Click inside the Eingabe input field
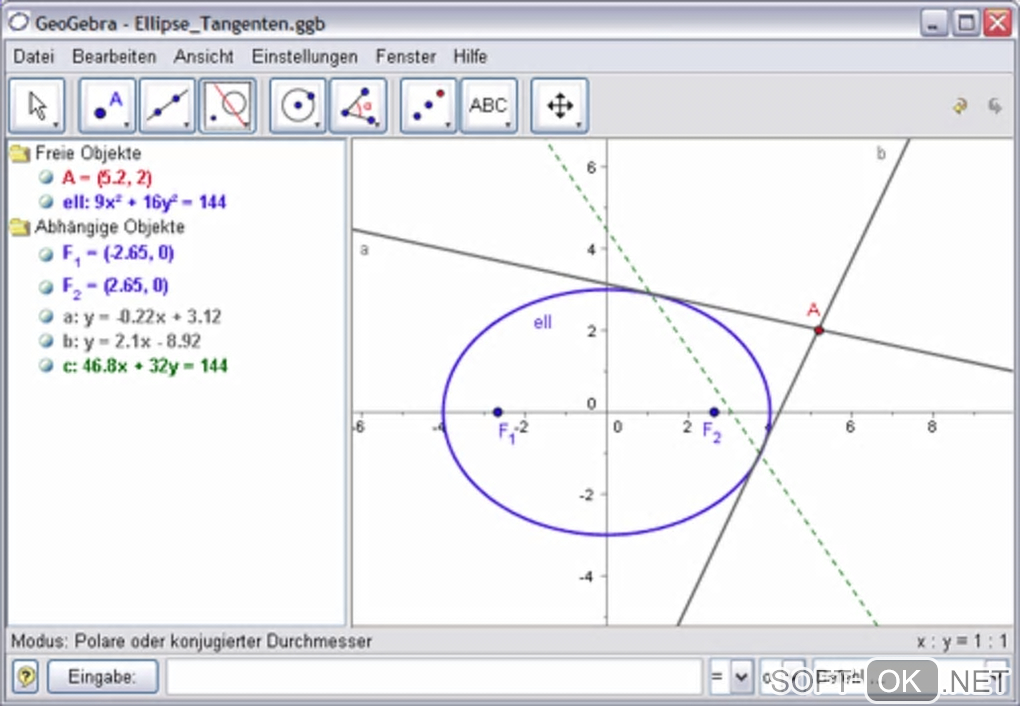 [434, 677]
